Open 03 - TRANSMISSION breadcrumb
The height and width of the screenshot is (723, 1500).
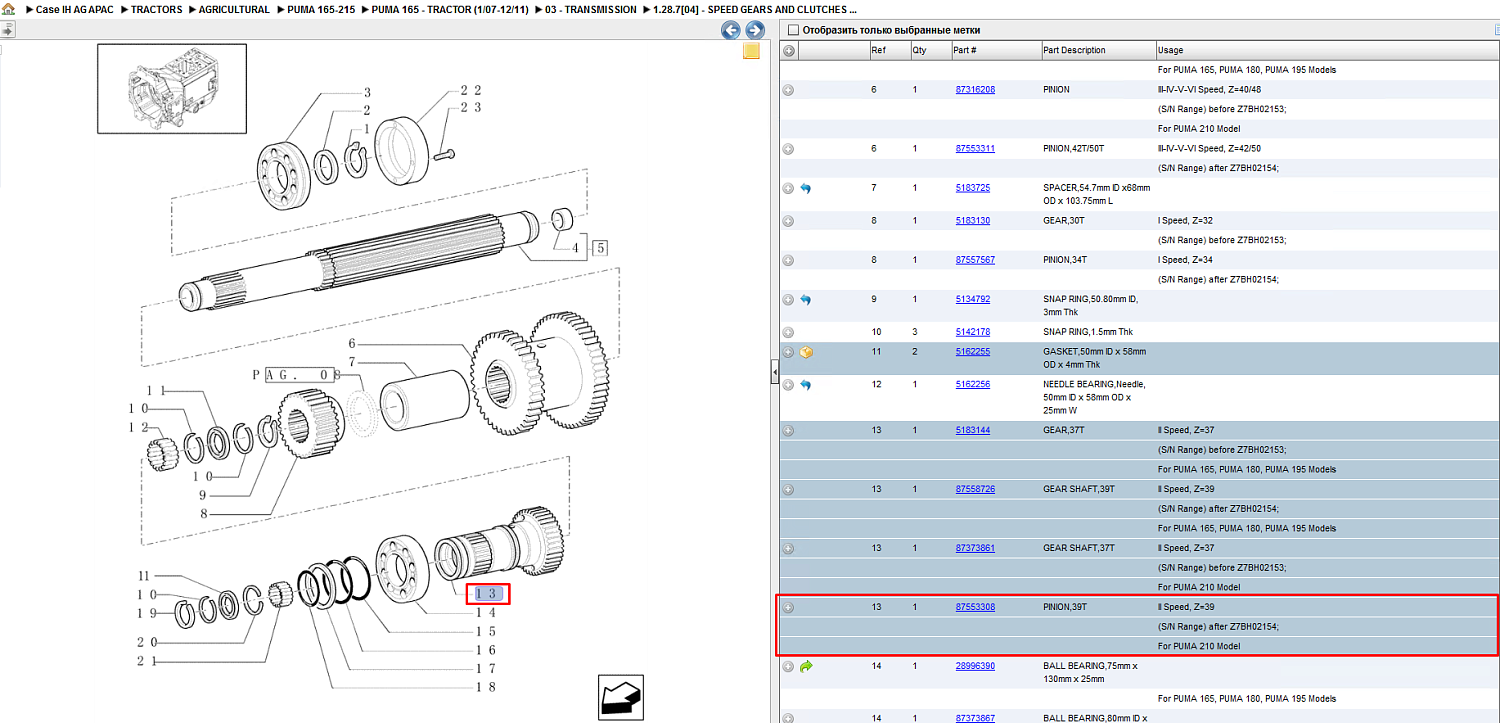click(x=590, y=9)
